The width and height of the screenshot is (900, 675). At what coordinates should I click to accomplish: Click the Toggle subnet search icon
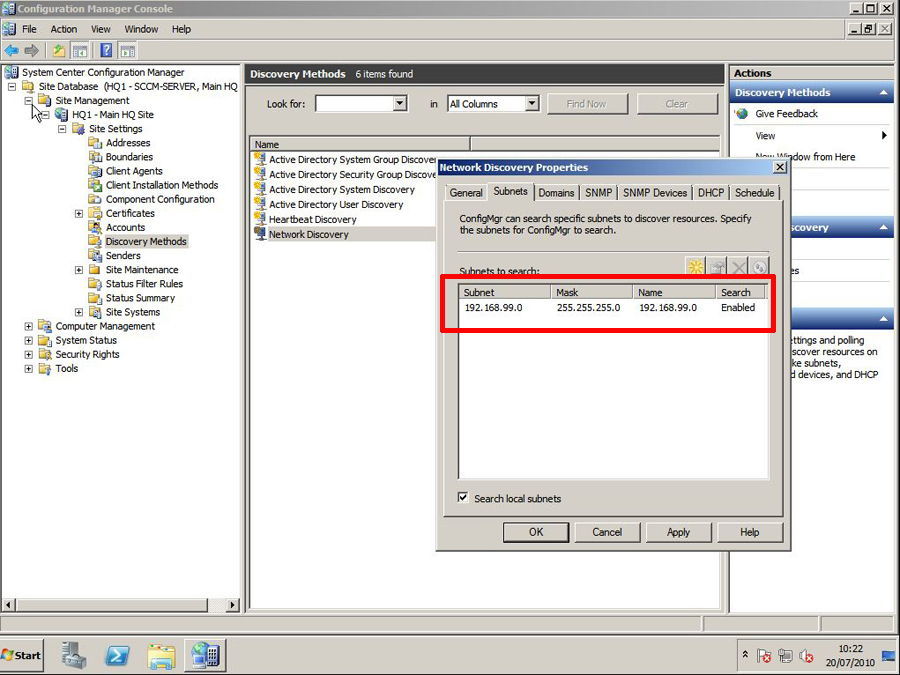pyautogui.click(x=759, y=267)
